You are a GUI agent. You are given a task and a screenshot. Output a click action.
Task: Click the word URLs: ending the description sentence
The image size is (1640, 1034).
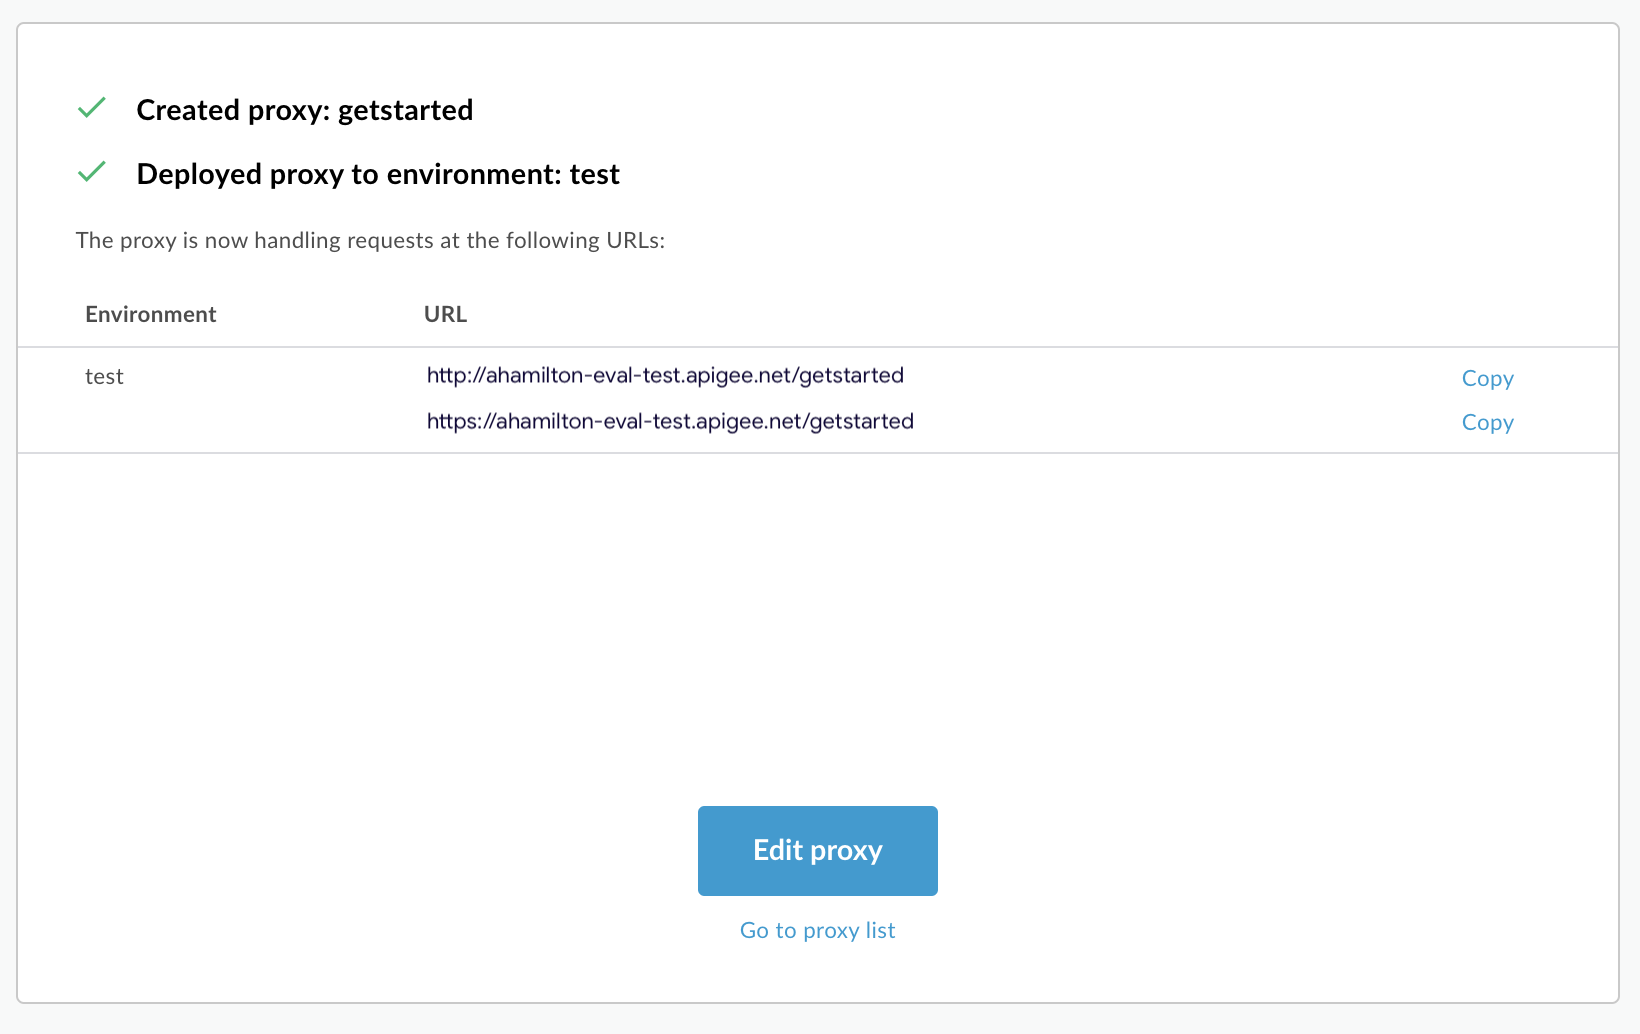[x=635, y=240]
